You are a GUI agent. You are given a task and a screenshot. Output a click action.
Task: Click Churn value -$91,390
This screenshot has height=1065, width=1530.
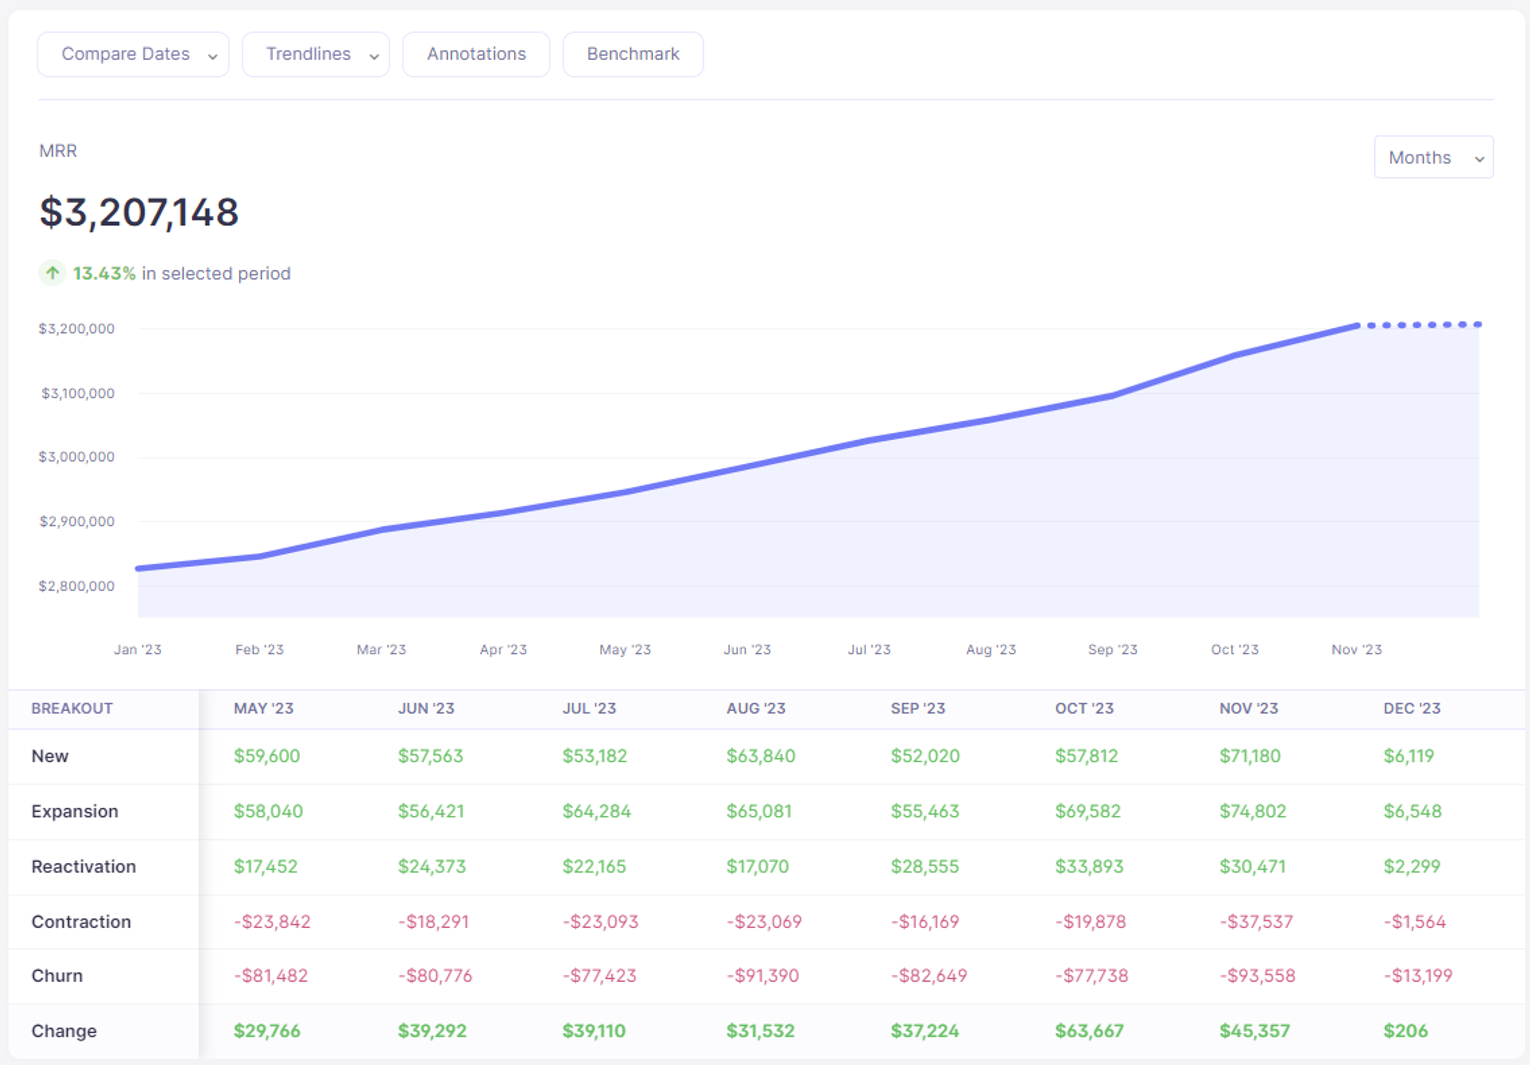[x=763, y=975]
